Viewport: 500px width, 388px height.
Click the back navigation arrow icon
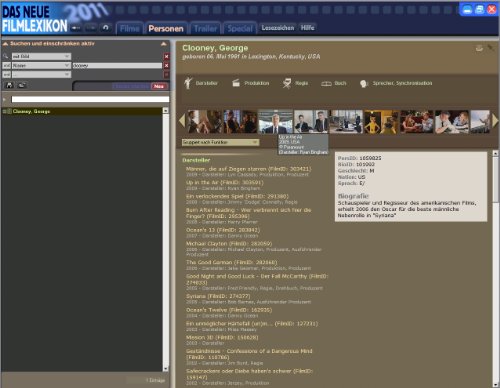pyautogui.click(x=76, y=28)
